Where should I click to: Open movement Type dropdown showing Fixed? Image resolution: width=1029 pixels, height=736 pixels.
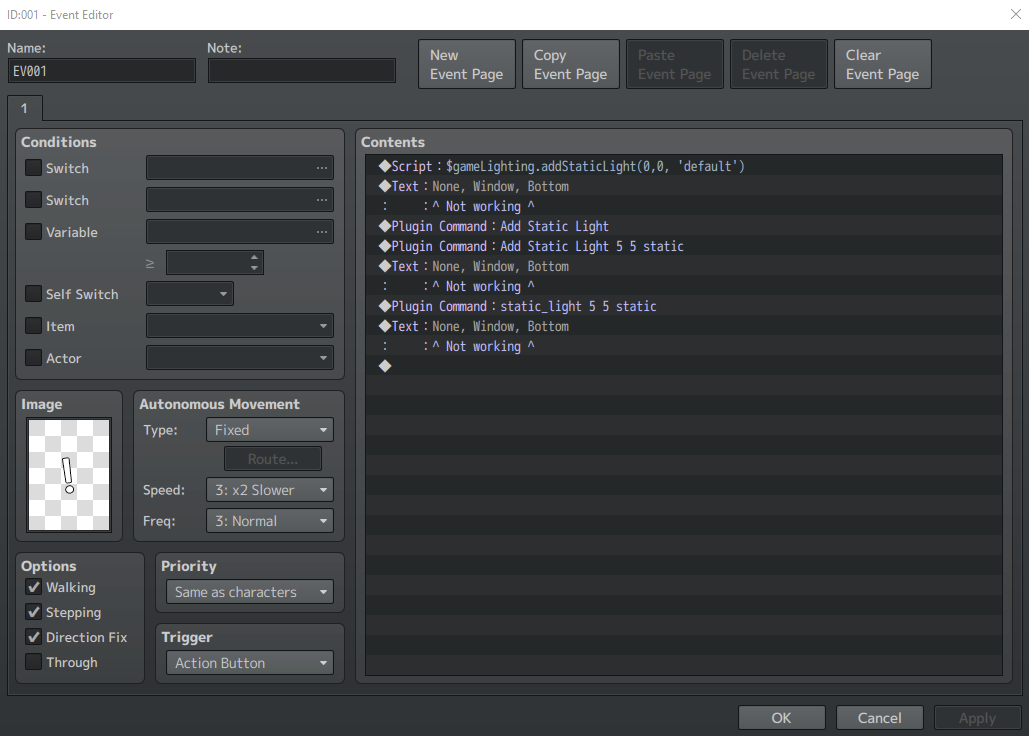click(x=270, y=430)
